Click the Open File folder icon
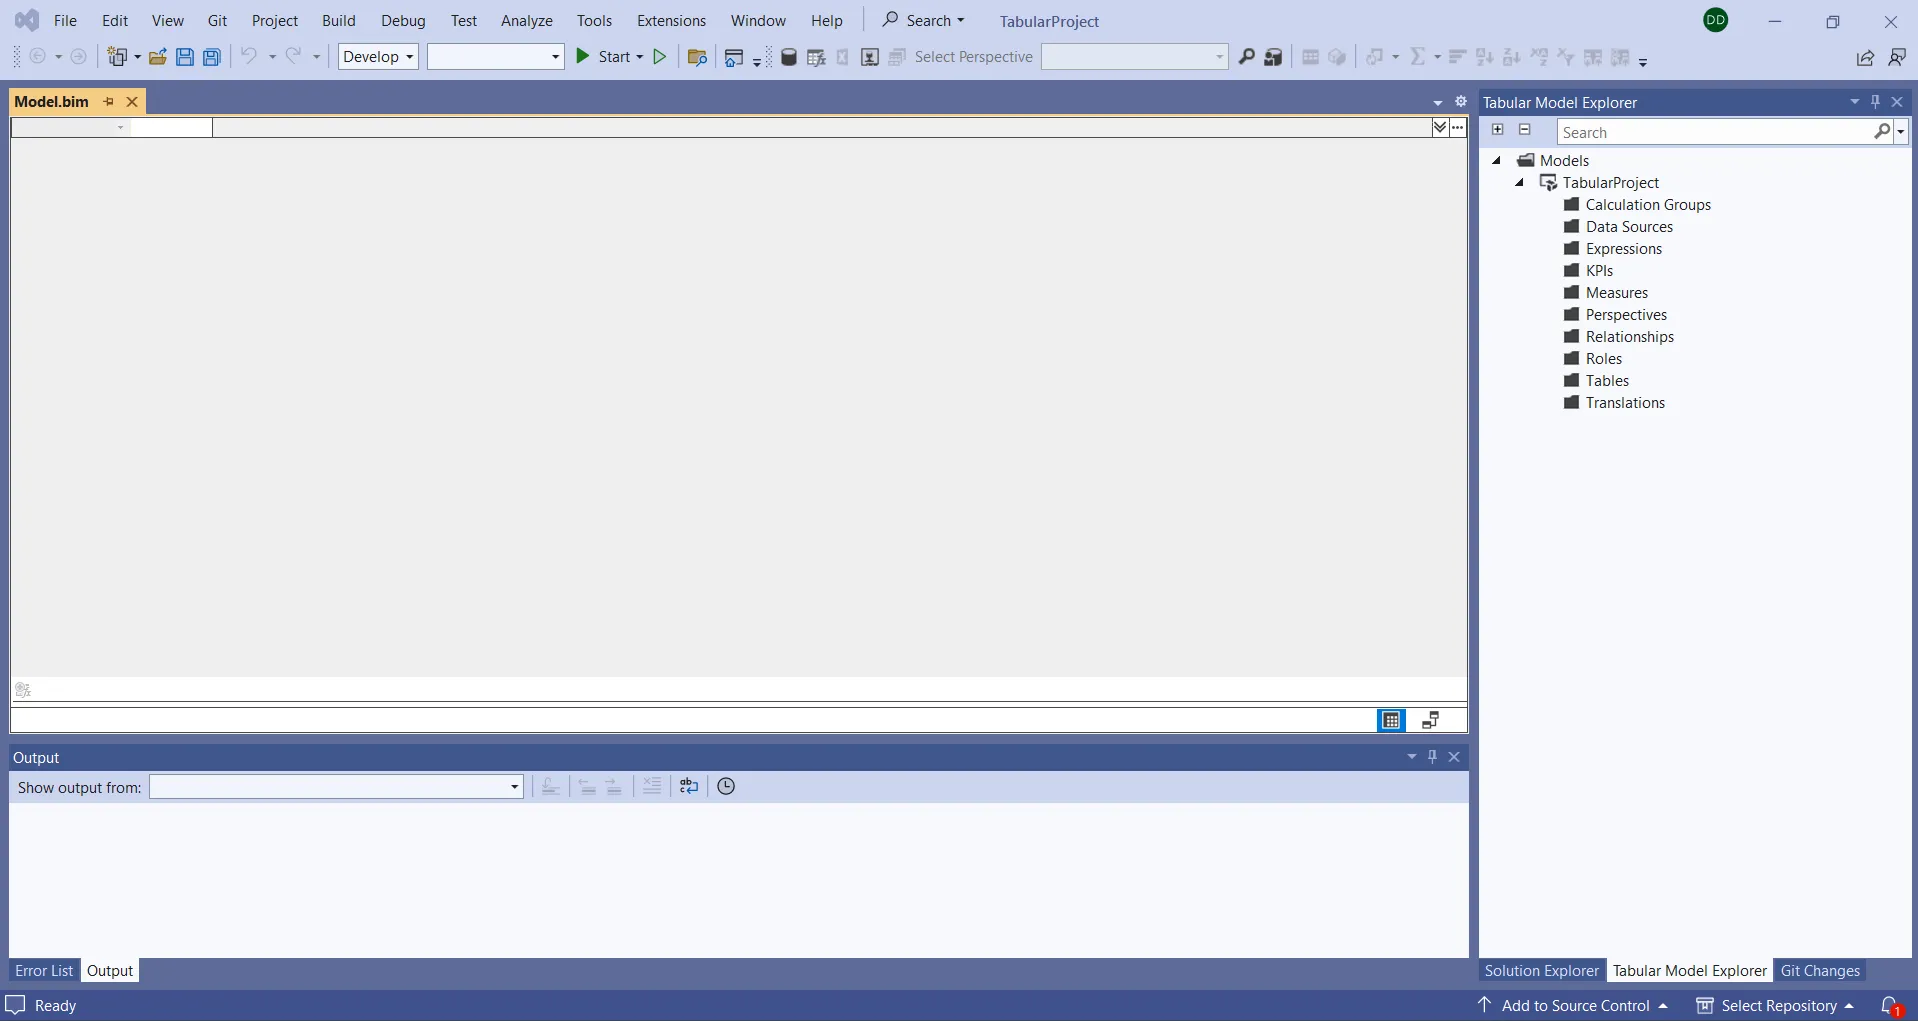The height and width of the screenshot is (1021, 1918). 157,57
